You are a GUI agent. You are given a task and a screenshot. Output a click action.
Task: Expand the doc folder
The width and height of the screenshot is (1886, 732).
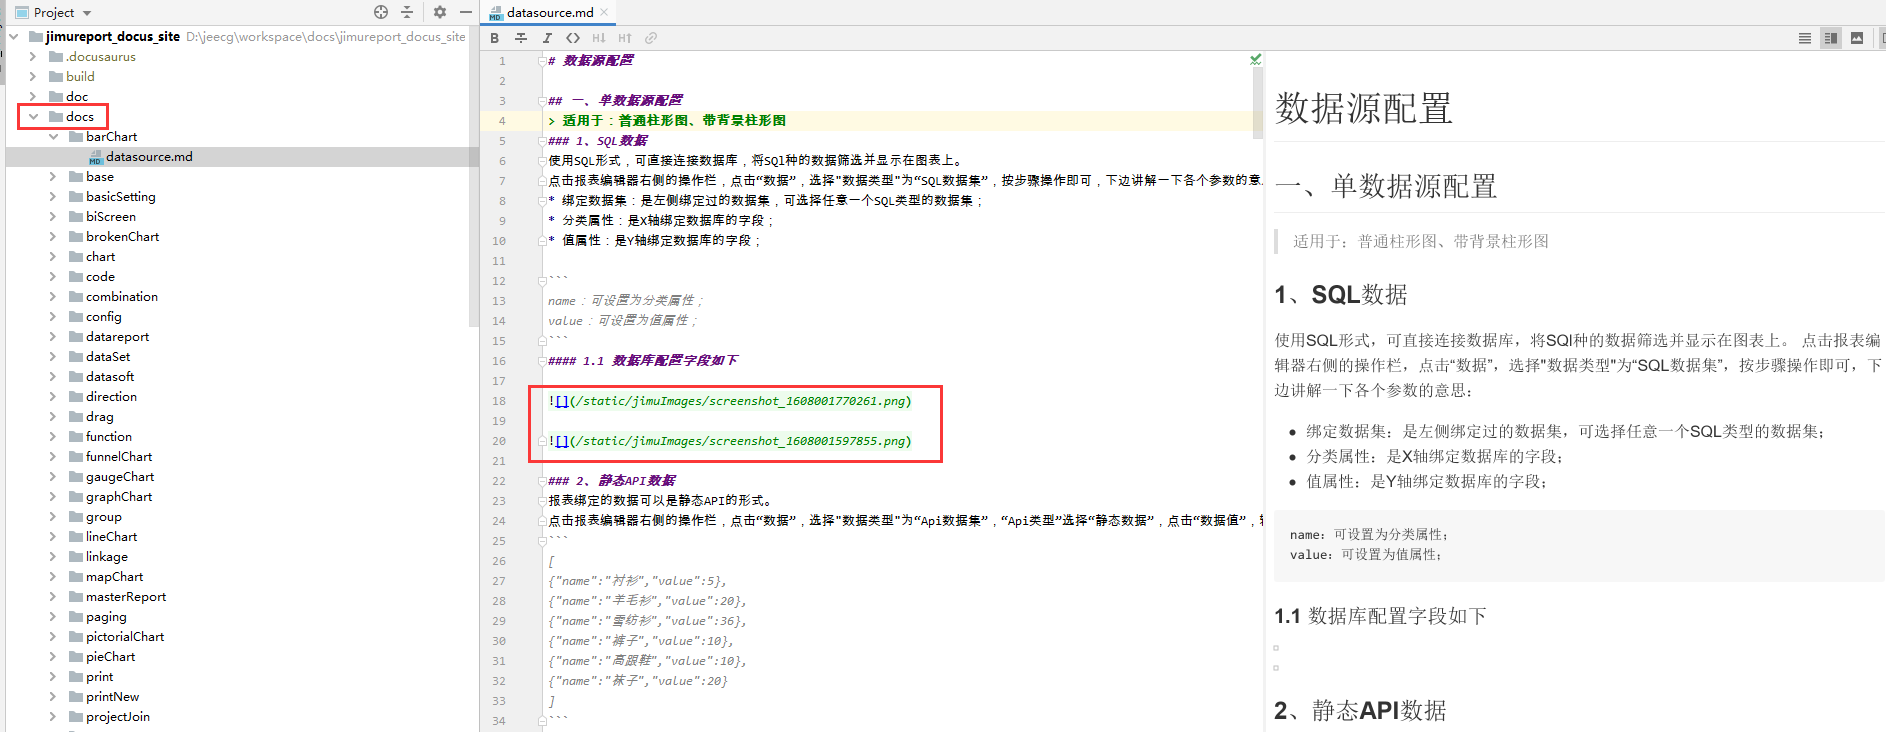coord(33,97)
